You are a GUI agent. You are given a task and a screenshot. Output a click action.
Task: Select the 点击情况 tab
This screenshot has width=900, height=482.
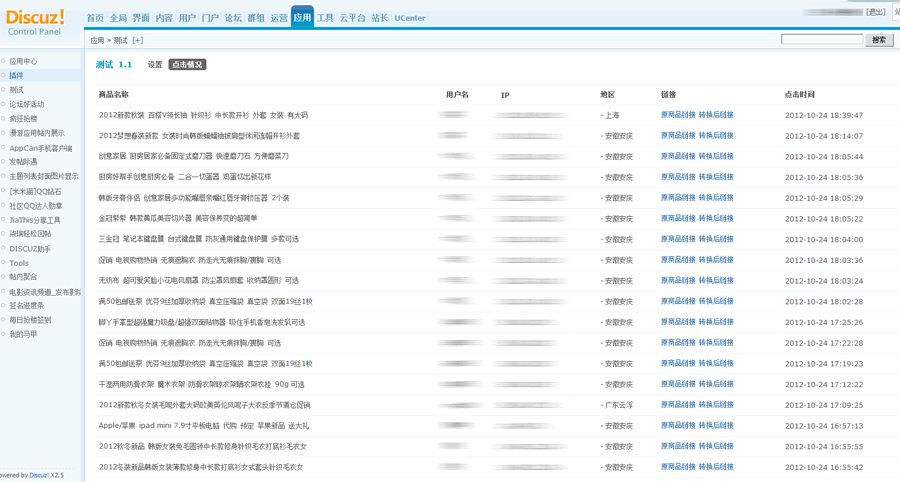click(x=187, y=65)
